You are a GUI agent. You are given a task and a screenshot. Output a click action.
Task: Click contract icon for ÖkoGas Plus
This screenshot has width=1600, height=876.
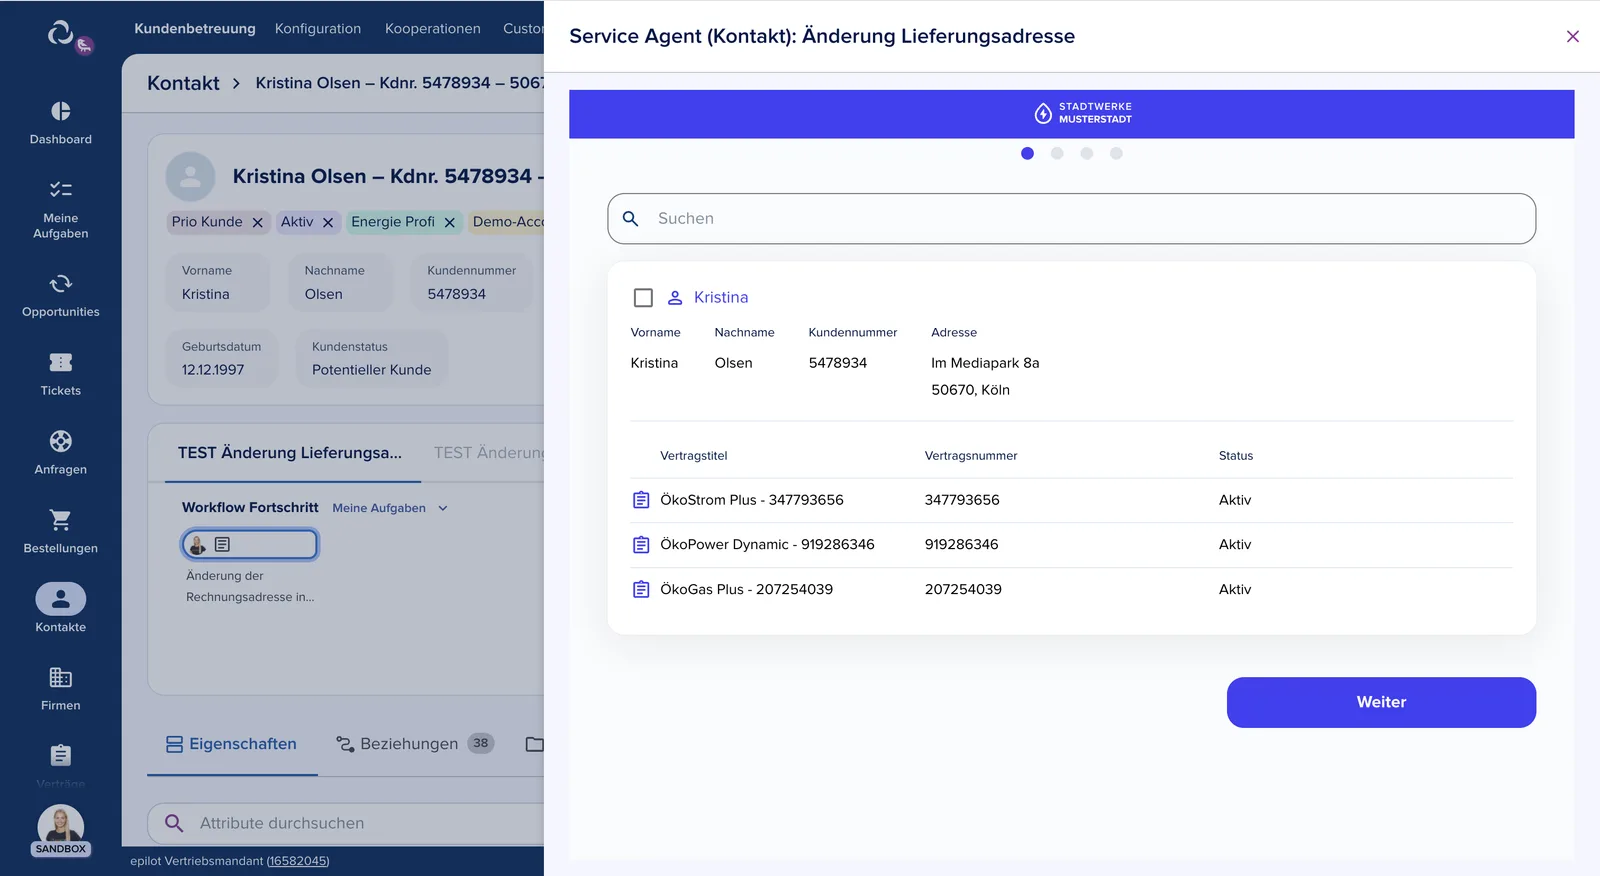(x=641, y=589)
